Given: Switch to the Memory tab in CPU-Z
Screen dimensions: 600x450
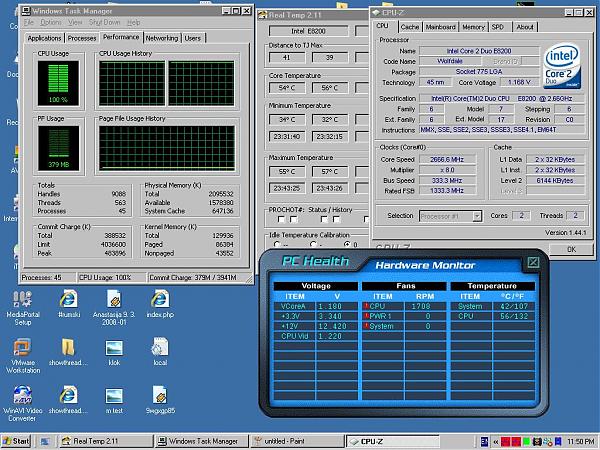Looking at the screenshot, I should [473, 27].
